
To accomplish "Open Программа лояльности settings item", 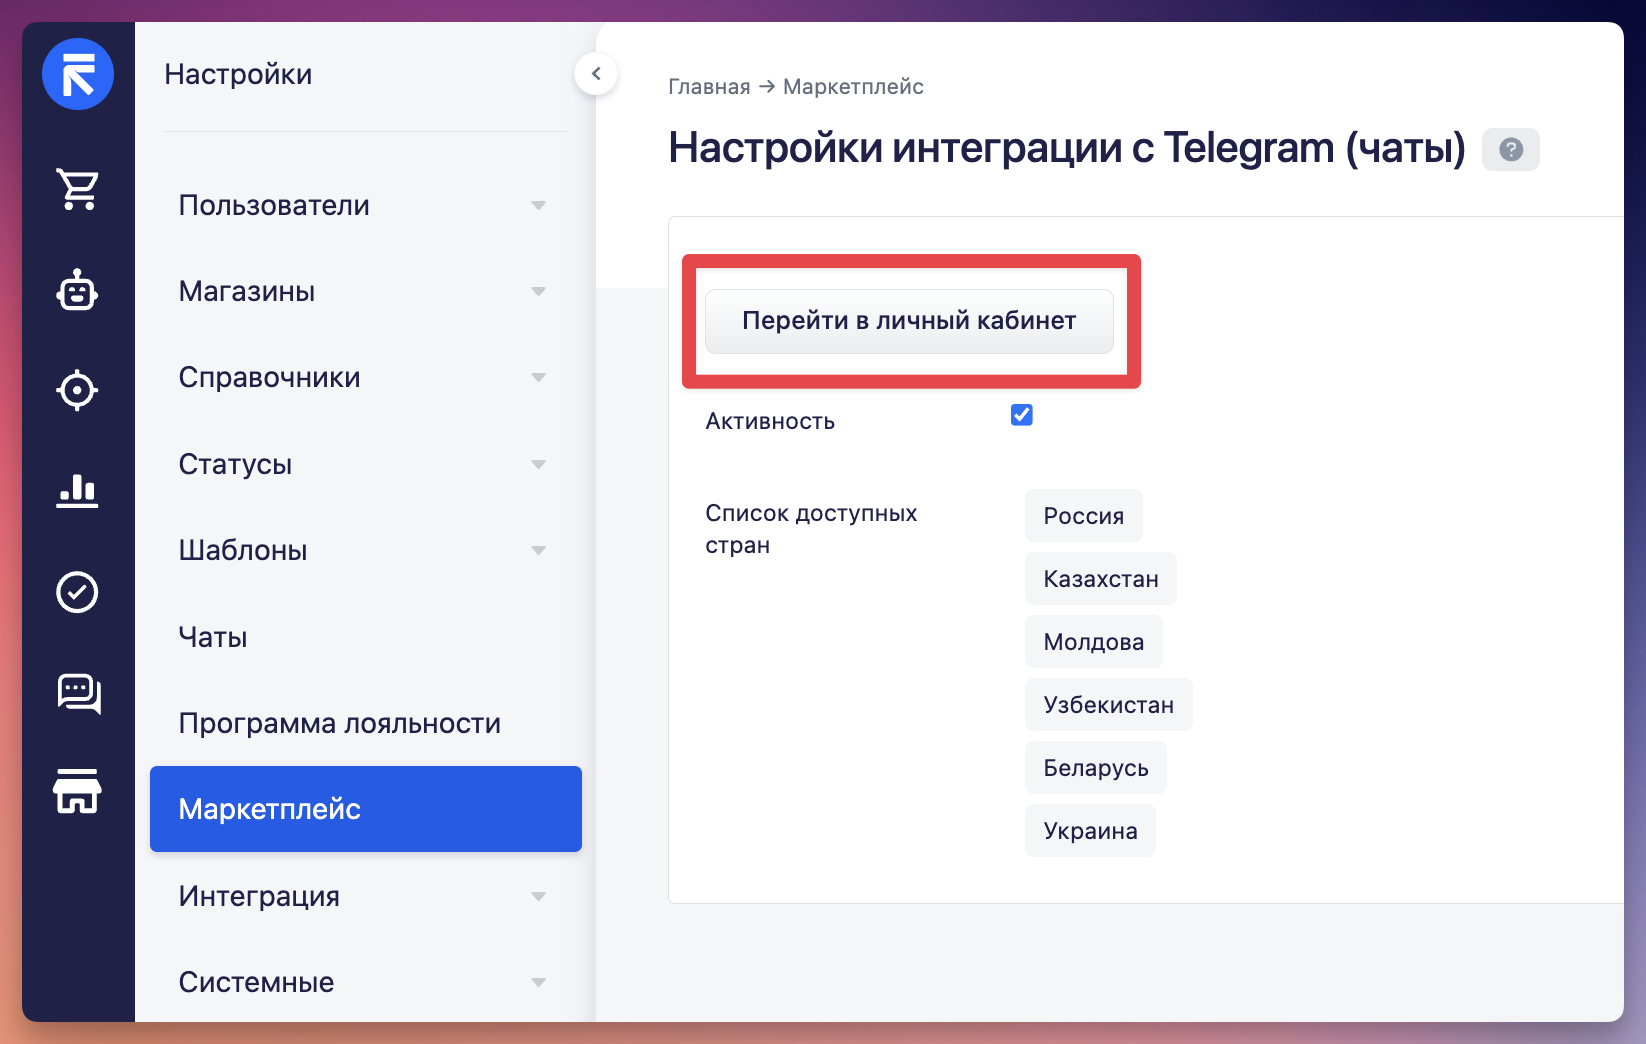I will coord(366,723).
